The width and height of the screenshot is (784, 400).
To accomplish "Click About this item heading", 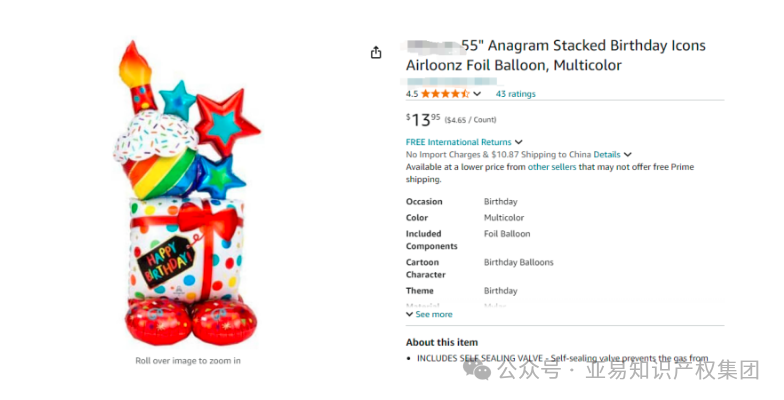I will click(442, 342).
